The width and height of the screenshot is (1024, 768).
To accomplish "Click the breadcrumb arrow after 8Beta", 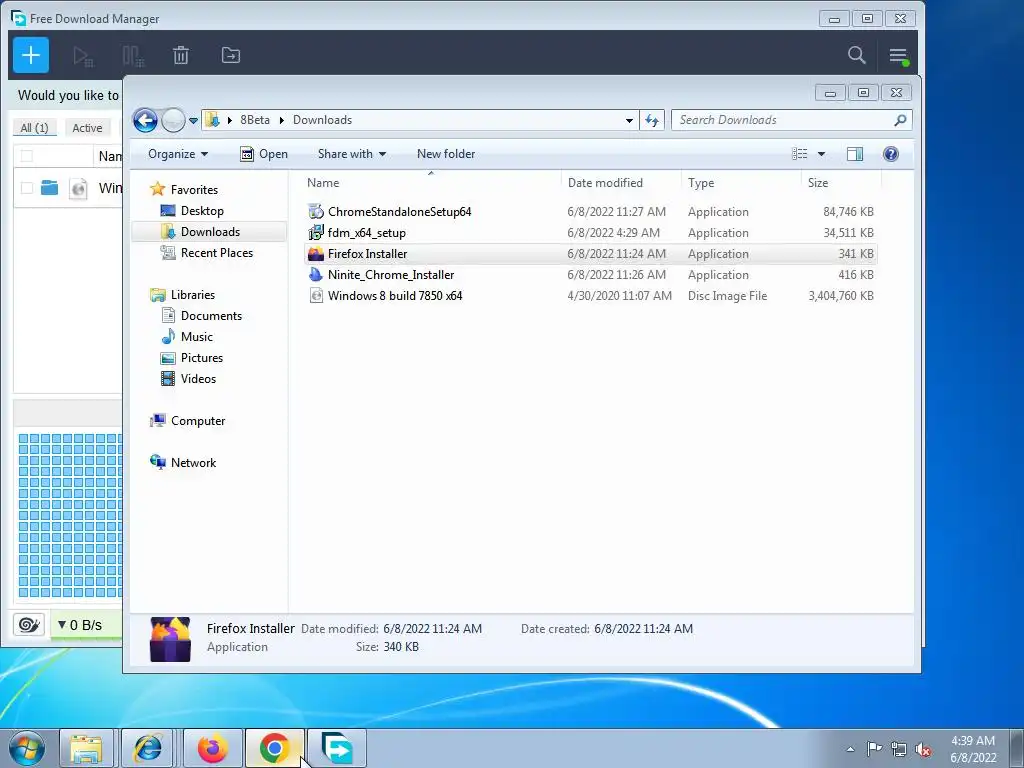I will coord(281,120).
